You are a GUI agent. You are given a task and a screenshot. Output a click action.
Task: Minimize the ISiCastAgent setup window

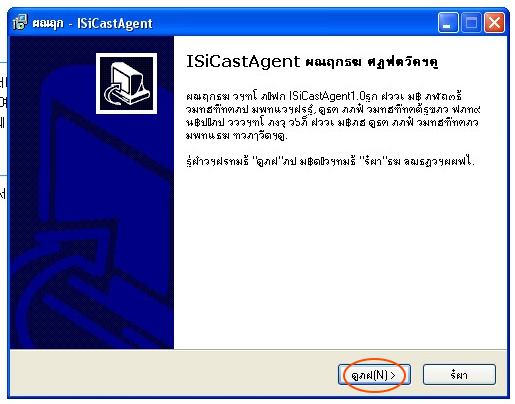tap(448, 23)
